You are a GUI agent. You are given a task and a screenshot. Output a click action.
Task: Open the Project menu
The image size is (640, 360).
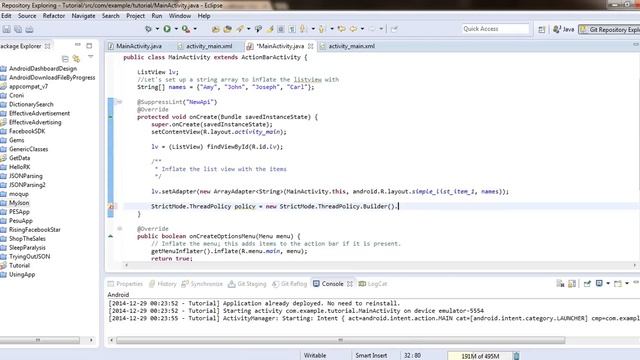point(135,16)
